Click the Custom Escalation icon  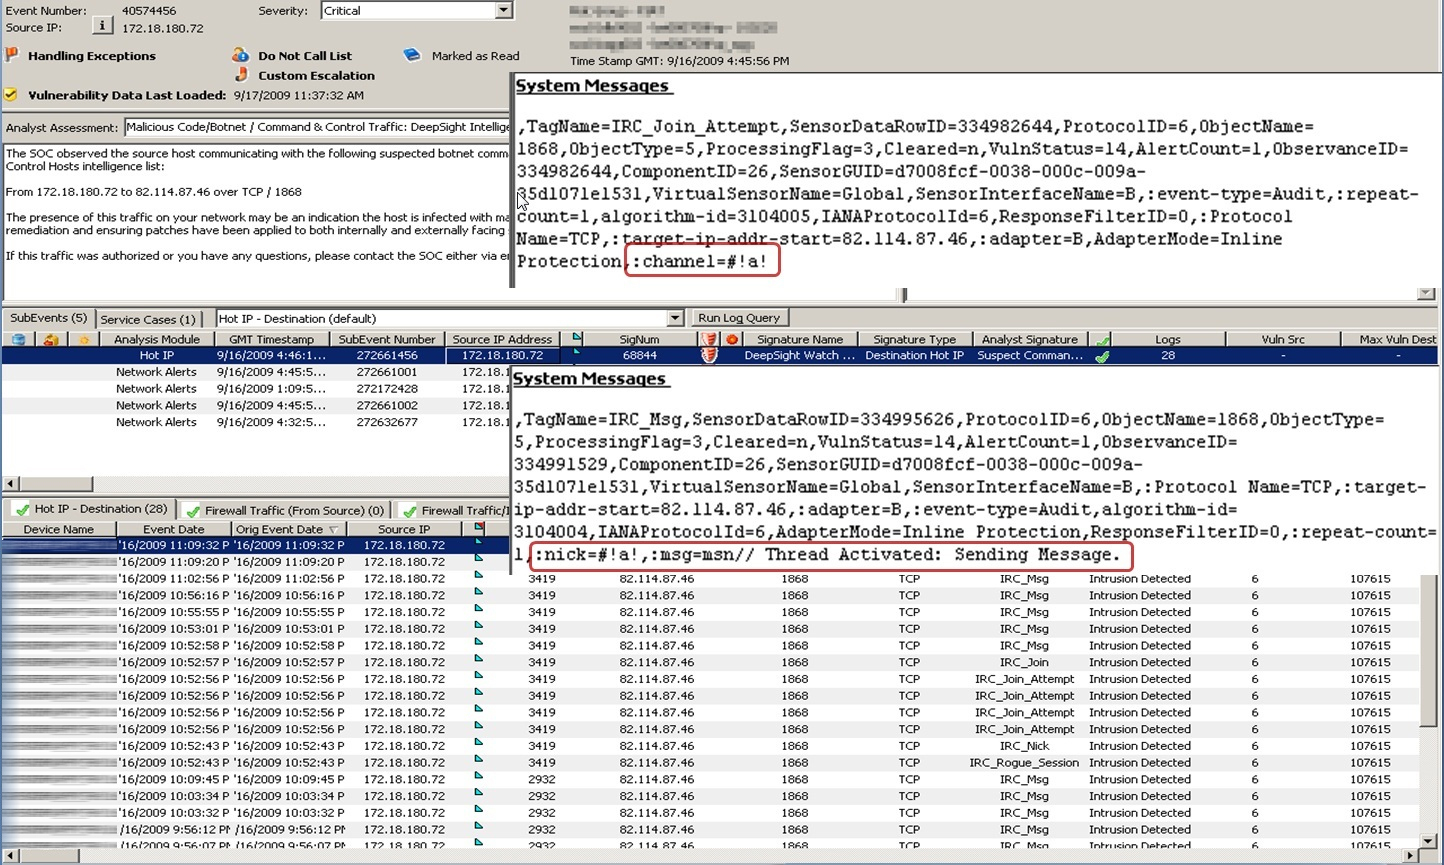(241, 75)
